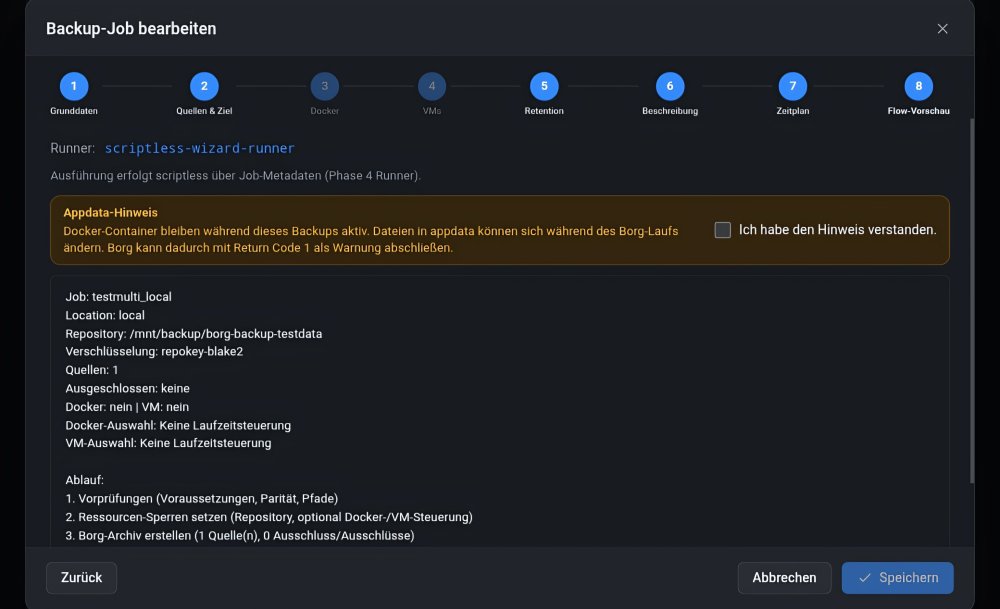The width and height of the screenshot is (1000, 609).
Task: Click the 'Appdata-Hinweis' warning title
Action: click(110, 213)
